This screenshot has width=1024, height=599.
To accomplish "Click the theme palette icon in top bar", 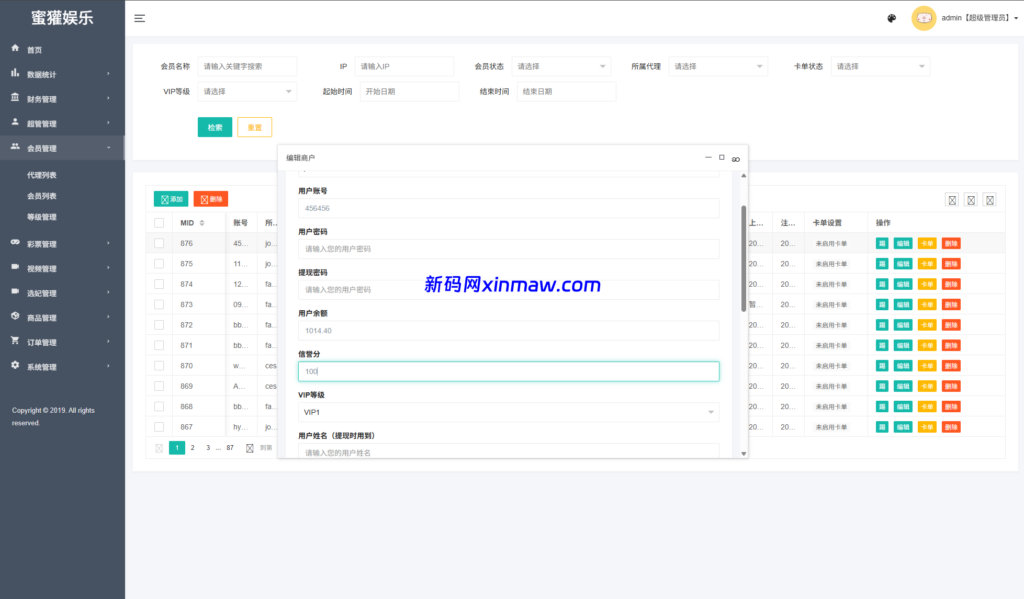I will (890, 18).
